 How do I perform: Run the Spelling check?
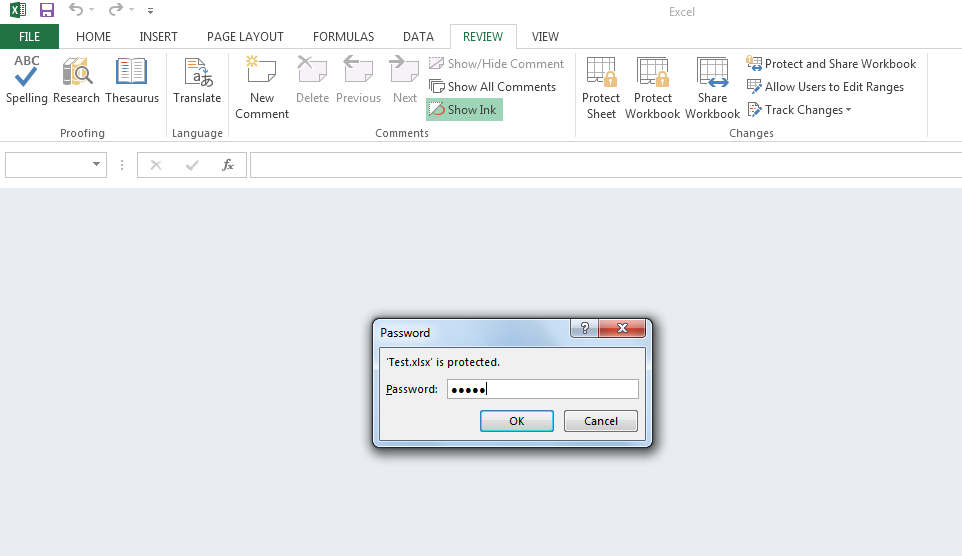coord(26,80)
